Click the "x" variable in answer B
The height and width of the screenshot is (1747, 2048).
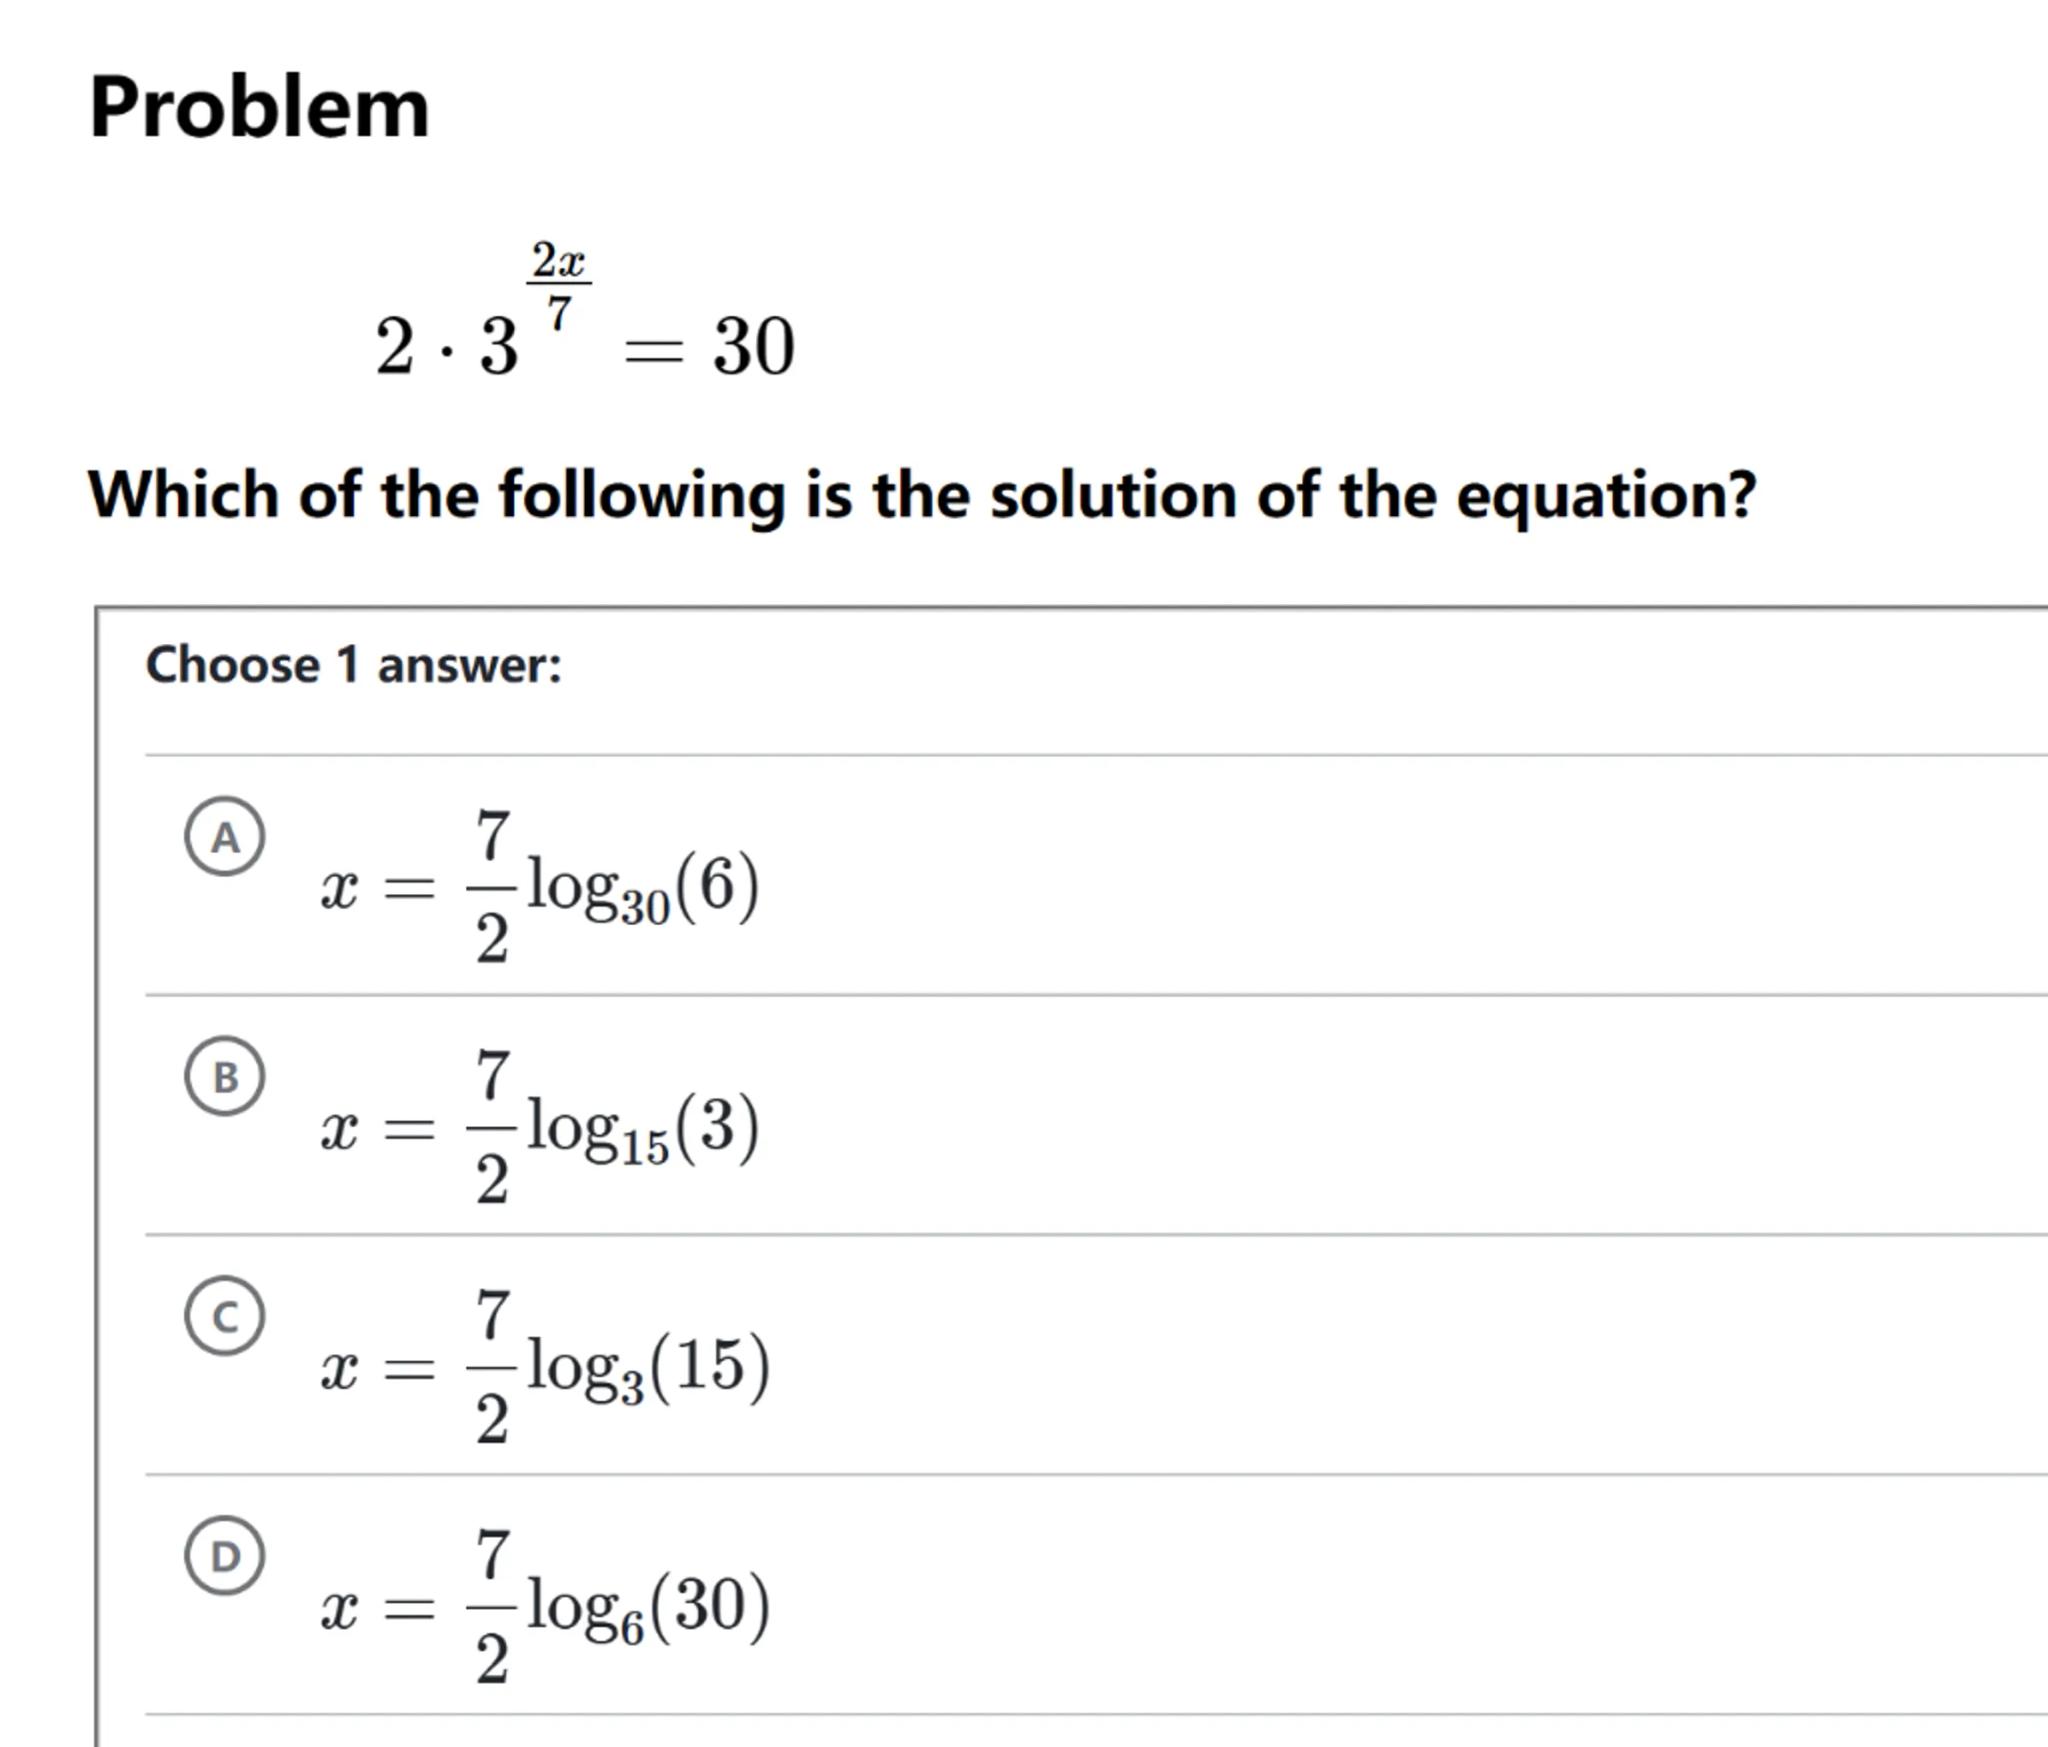(x=339, y=1131)
